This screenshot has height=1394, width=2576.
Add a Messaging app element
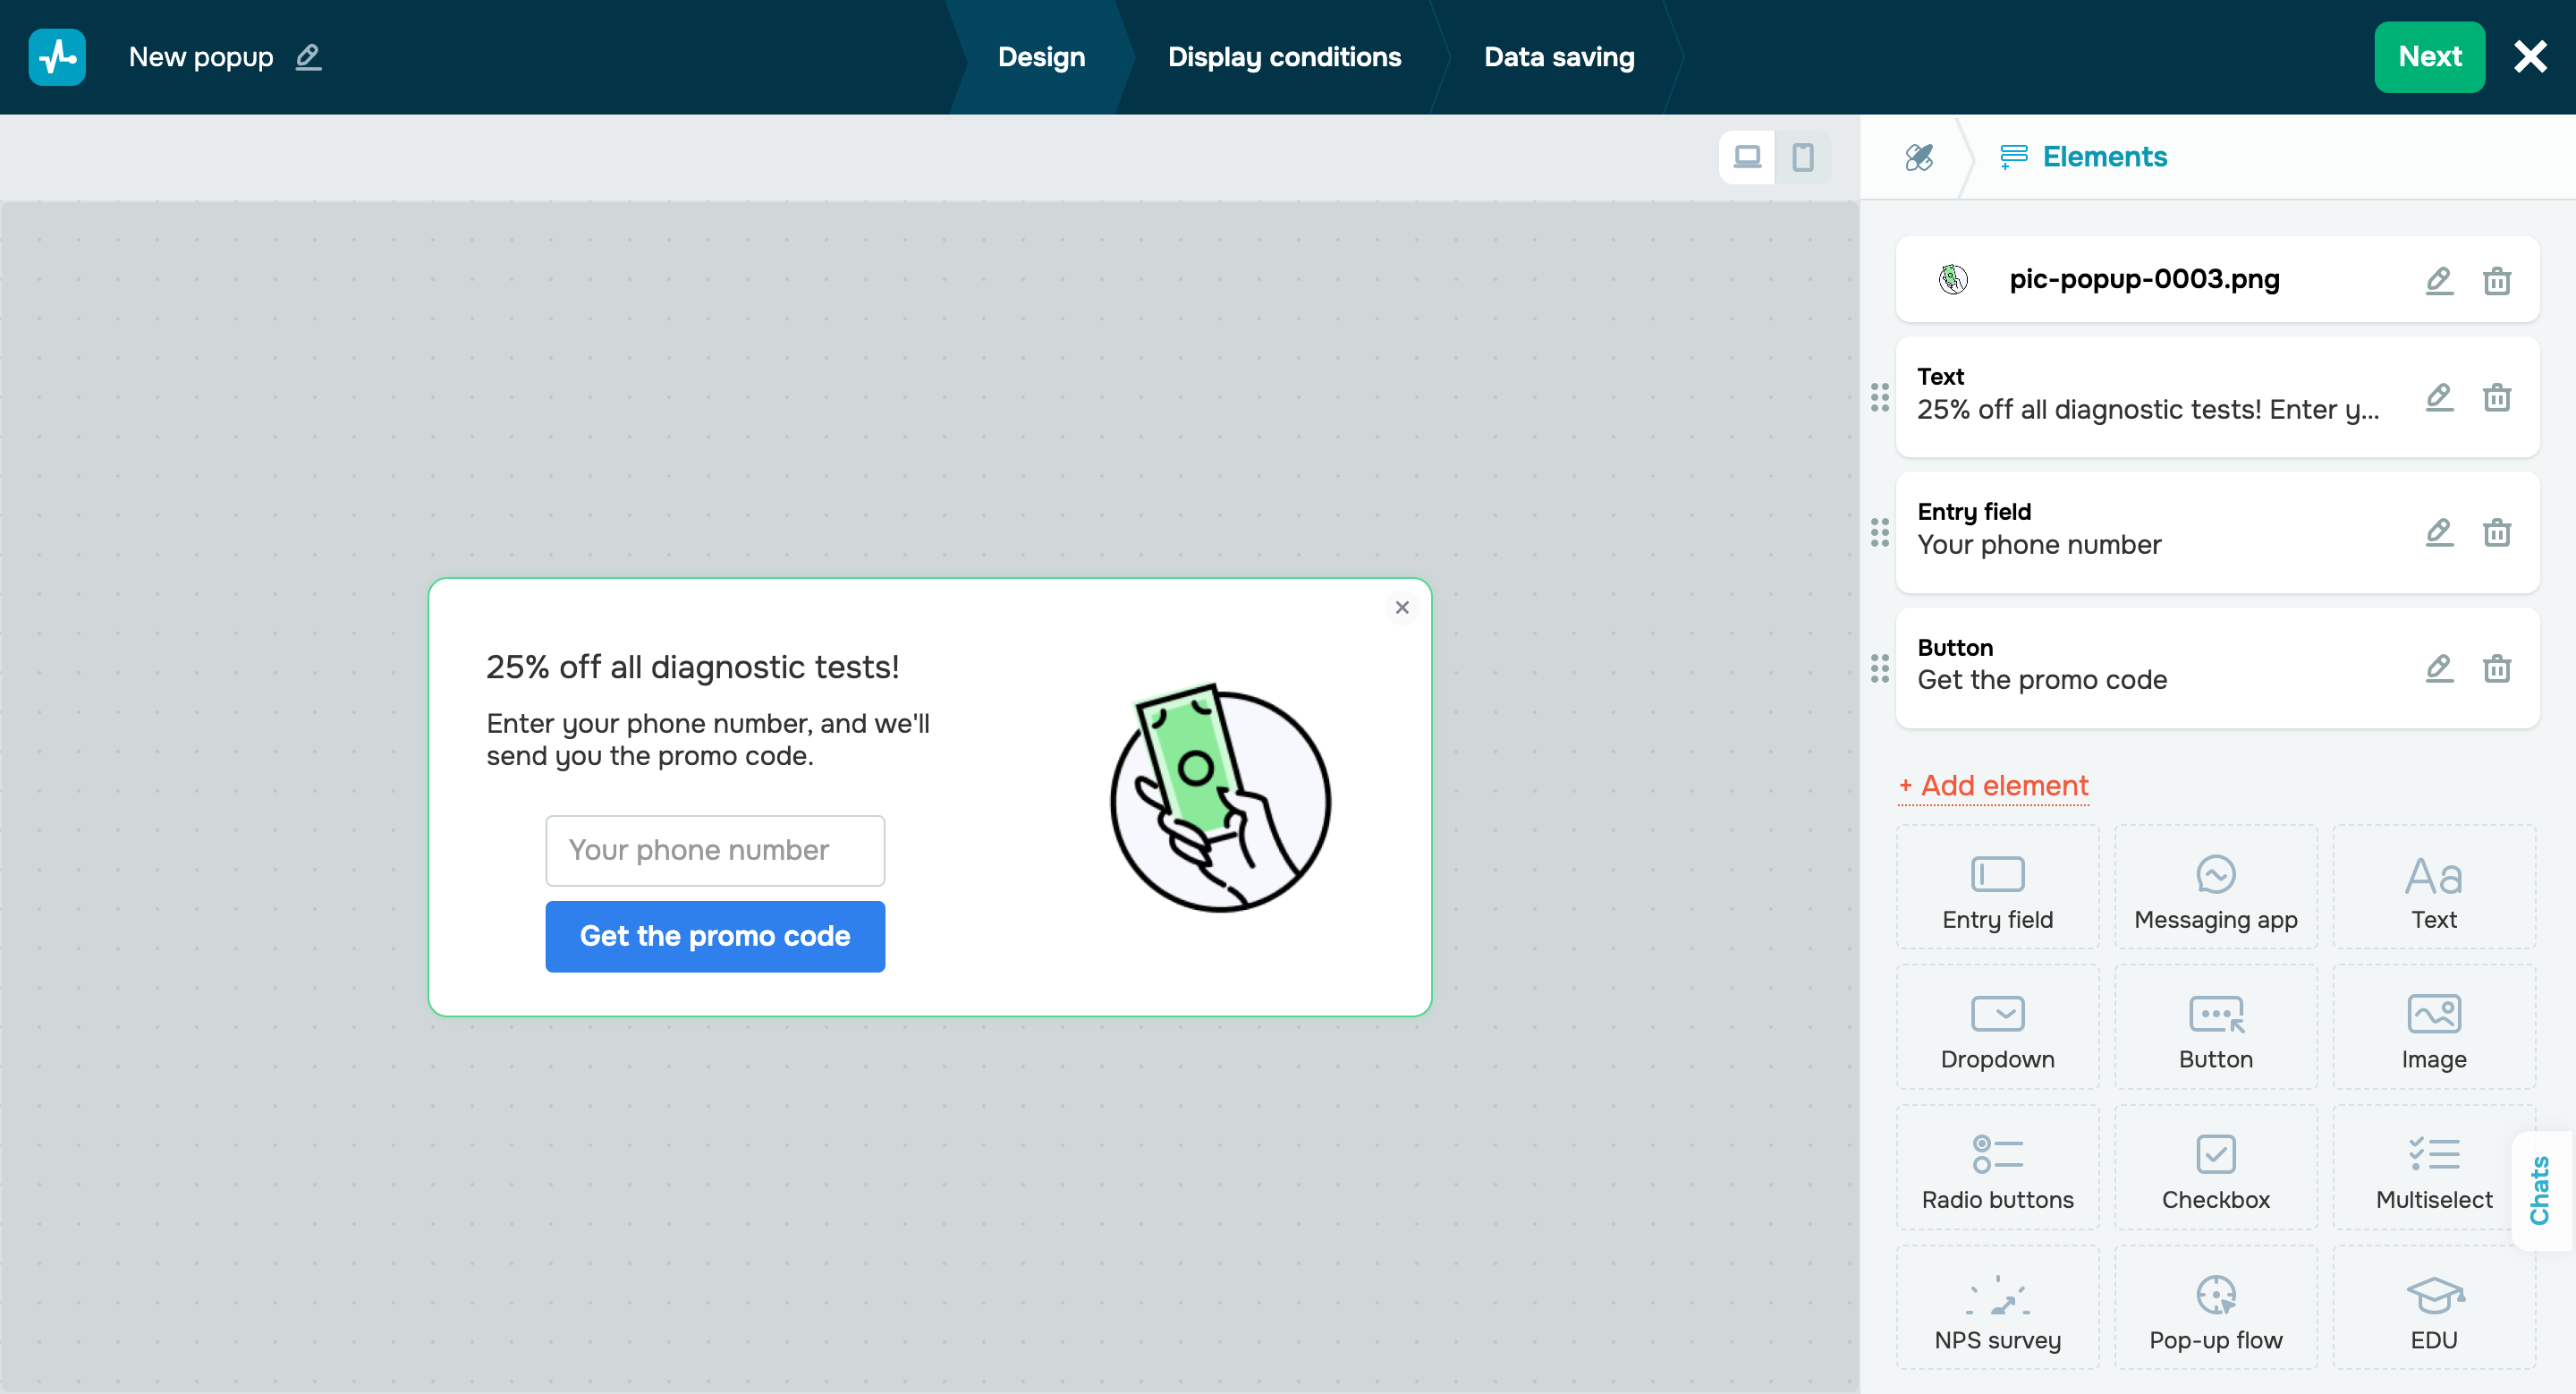[2215, 887]
